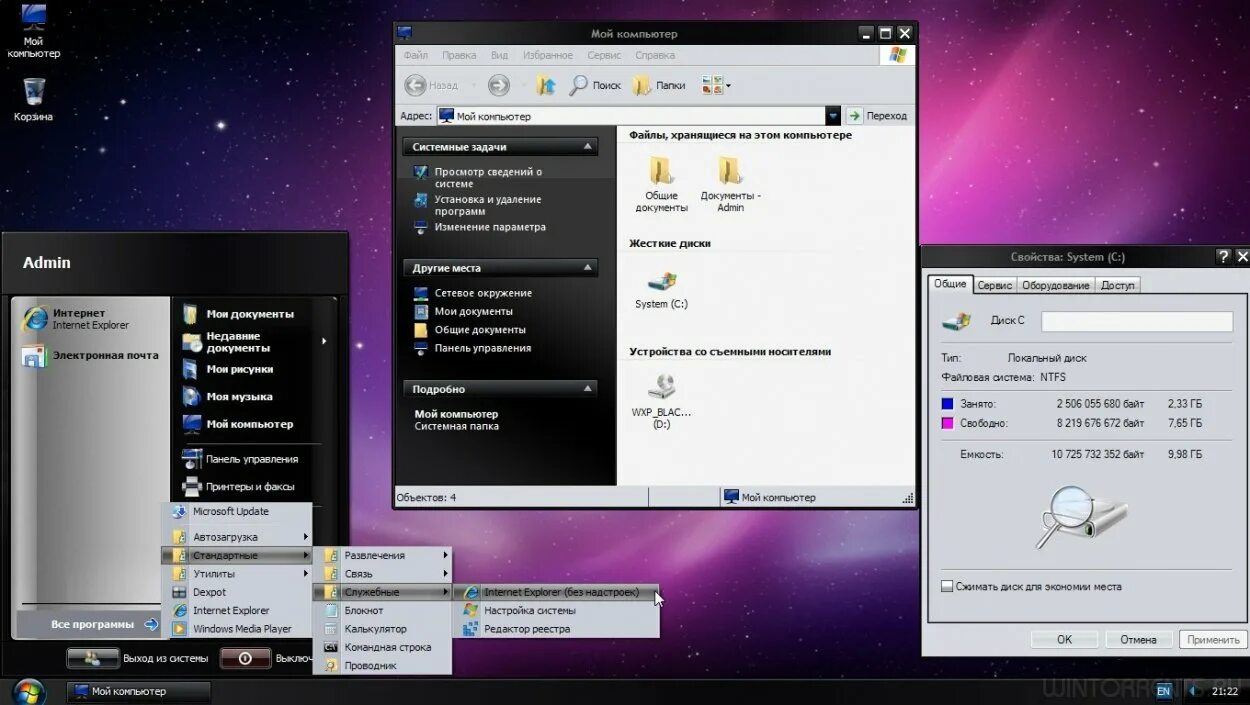Click the Start orb button
This screenshot has width=1250, height=705.
(x=29, y=692)
